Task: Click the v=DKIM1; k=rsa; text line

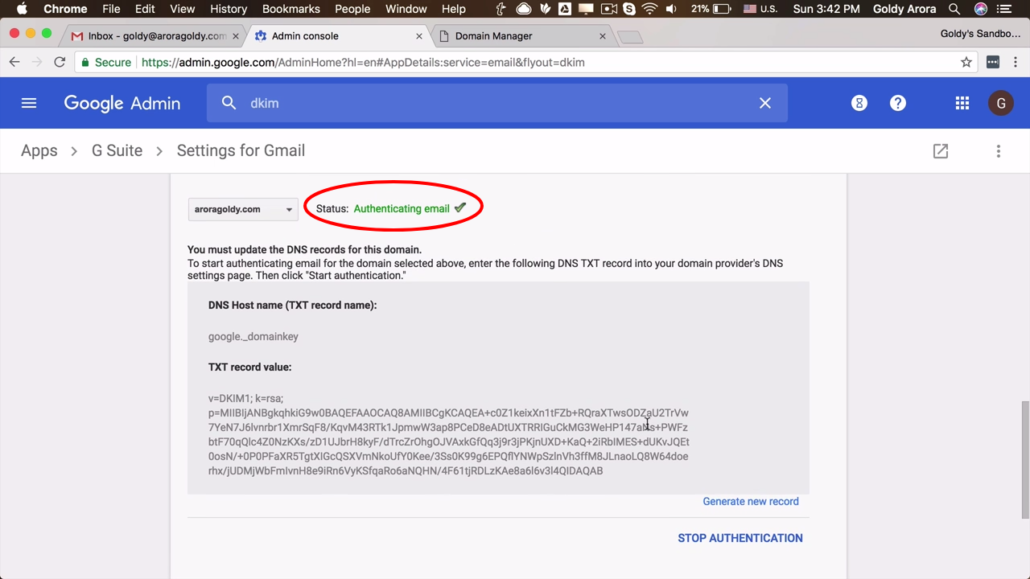Action: 246,398
